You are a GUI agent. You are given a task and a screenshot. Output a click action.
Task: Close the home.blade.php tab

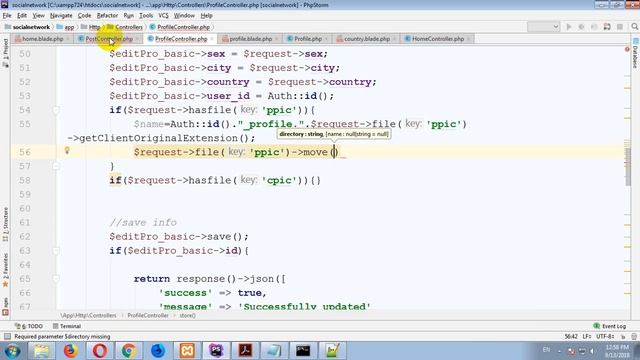coord(68,39)
